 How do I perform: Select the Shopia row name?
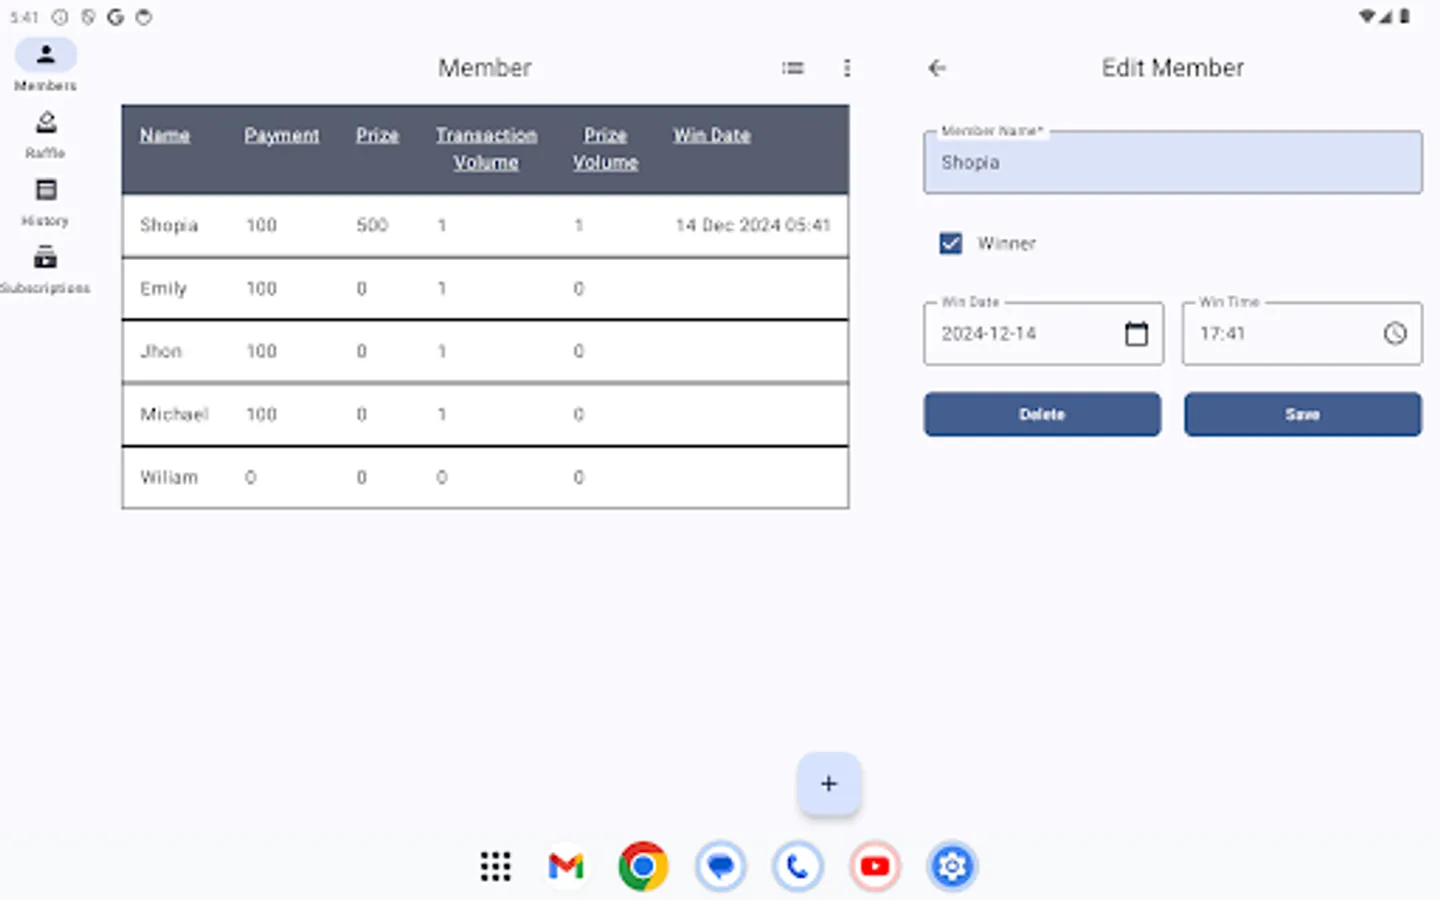(x=169, y=225)
